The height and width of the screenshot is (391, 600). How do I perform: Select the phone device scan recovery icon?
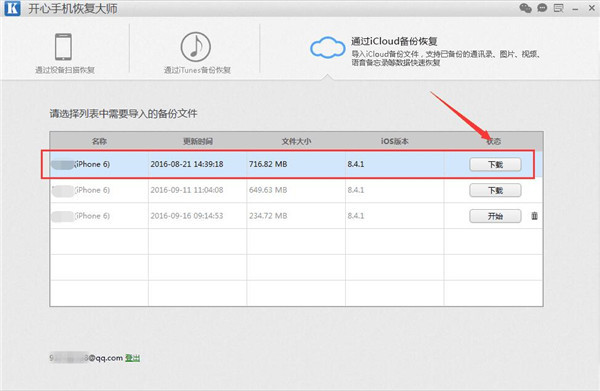click(x=63, y=47)
